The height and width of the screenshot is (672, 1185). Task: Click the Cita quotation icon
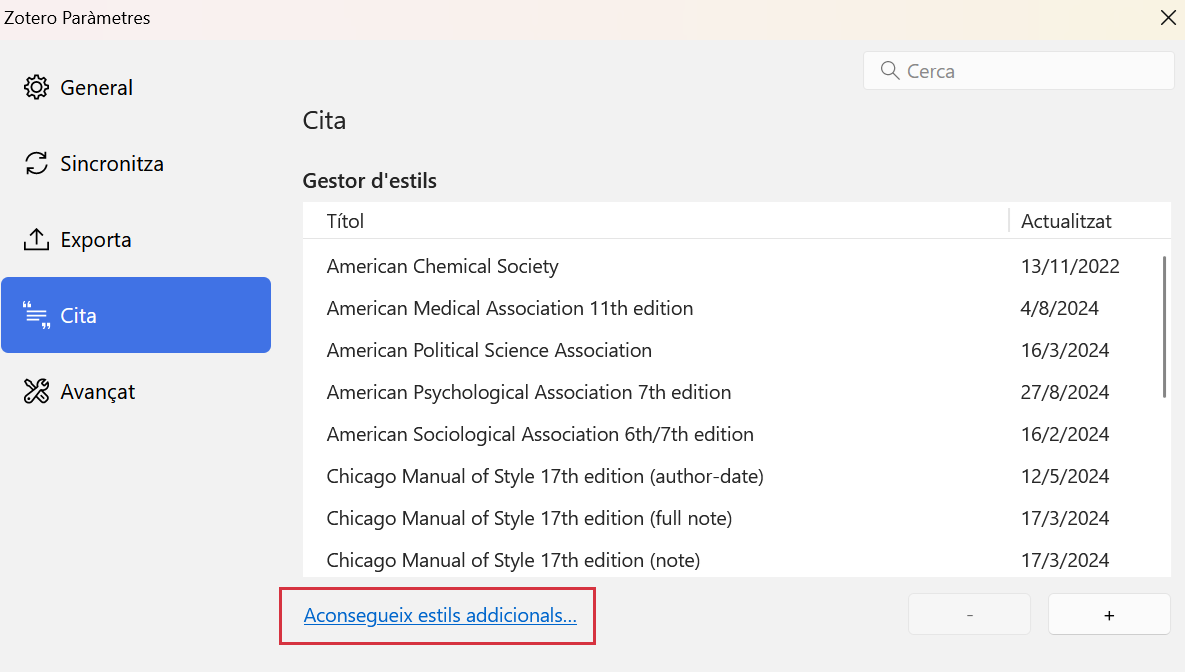click(x=36, y=315)
